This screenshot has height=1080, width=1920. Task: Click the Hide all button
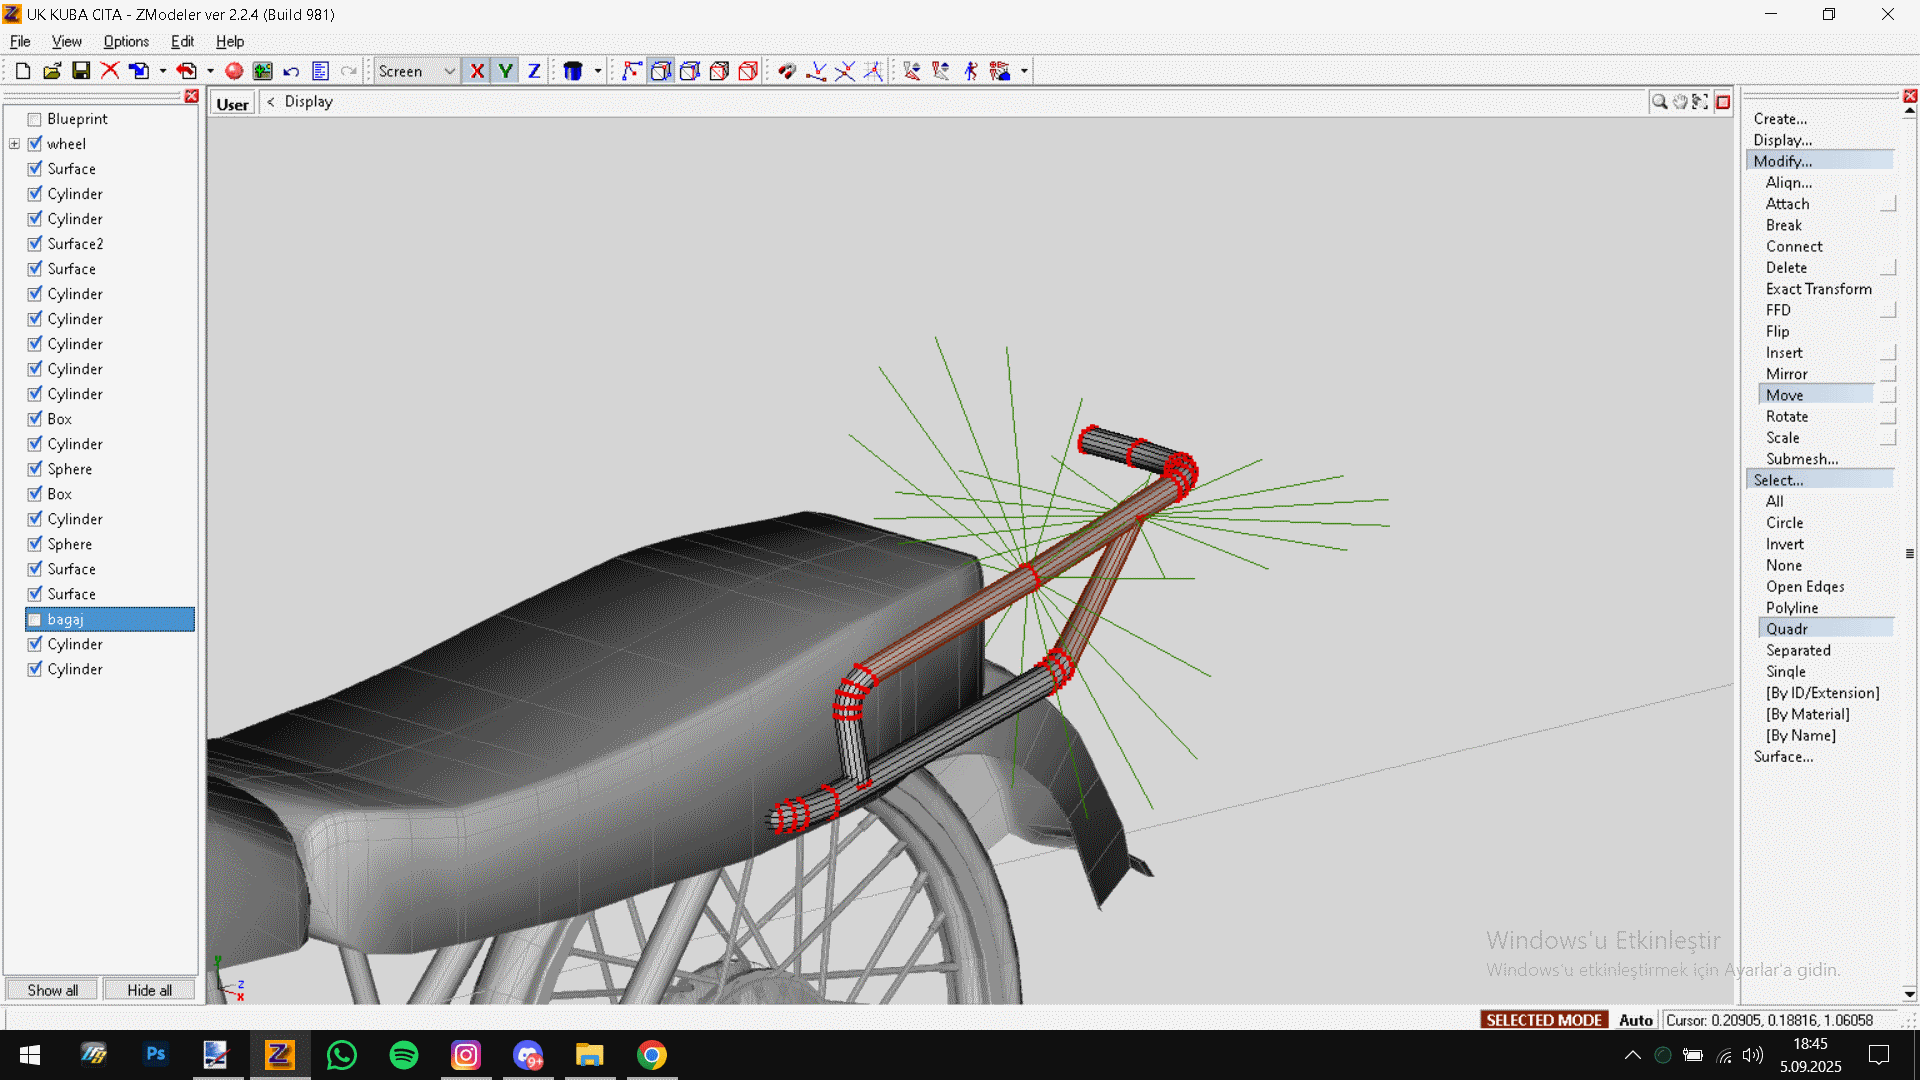tap(149, 990)
